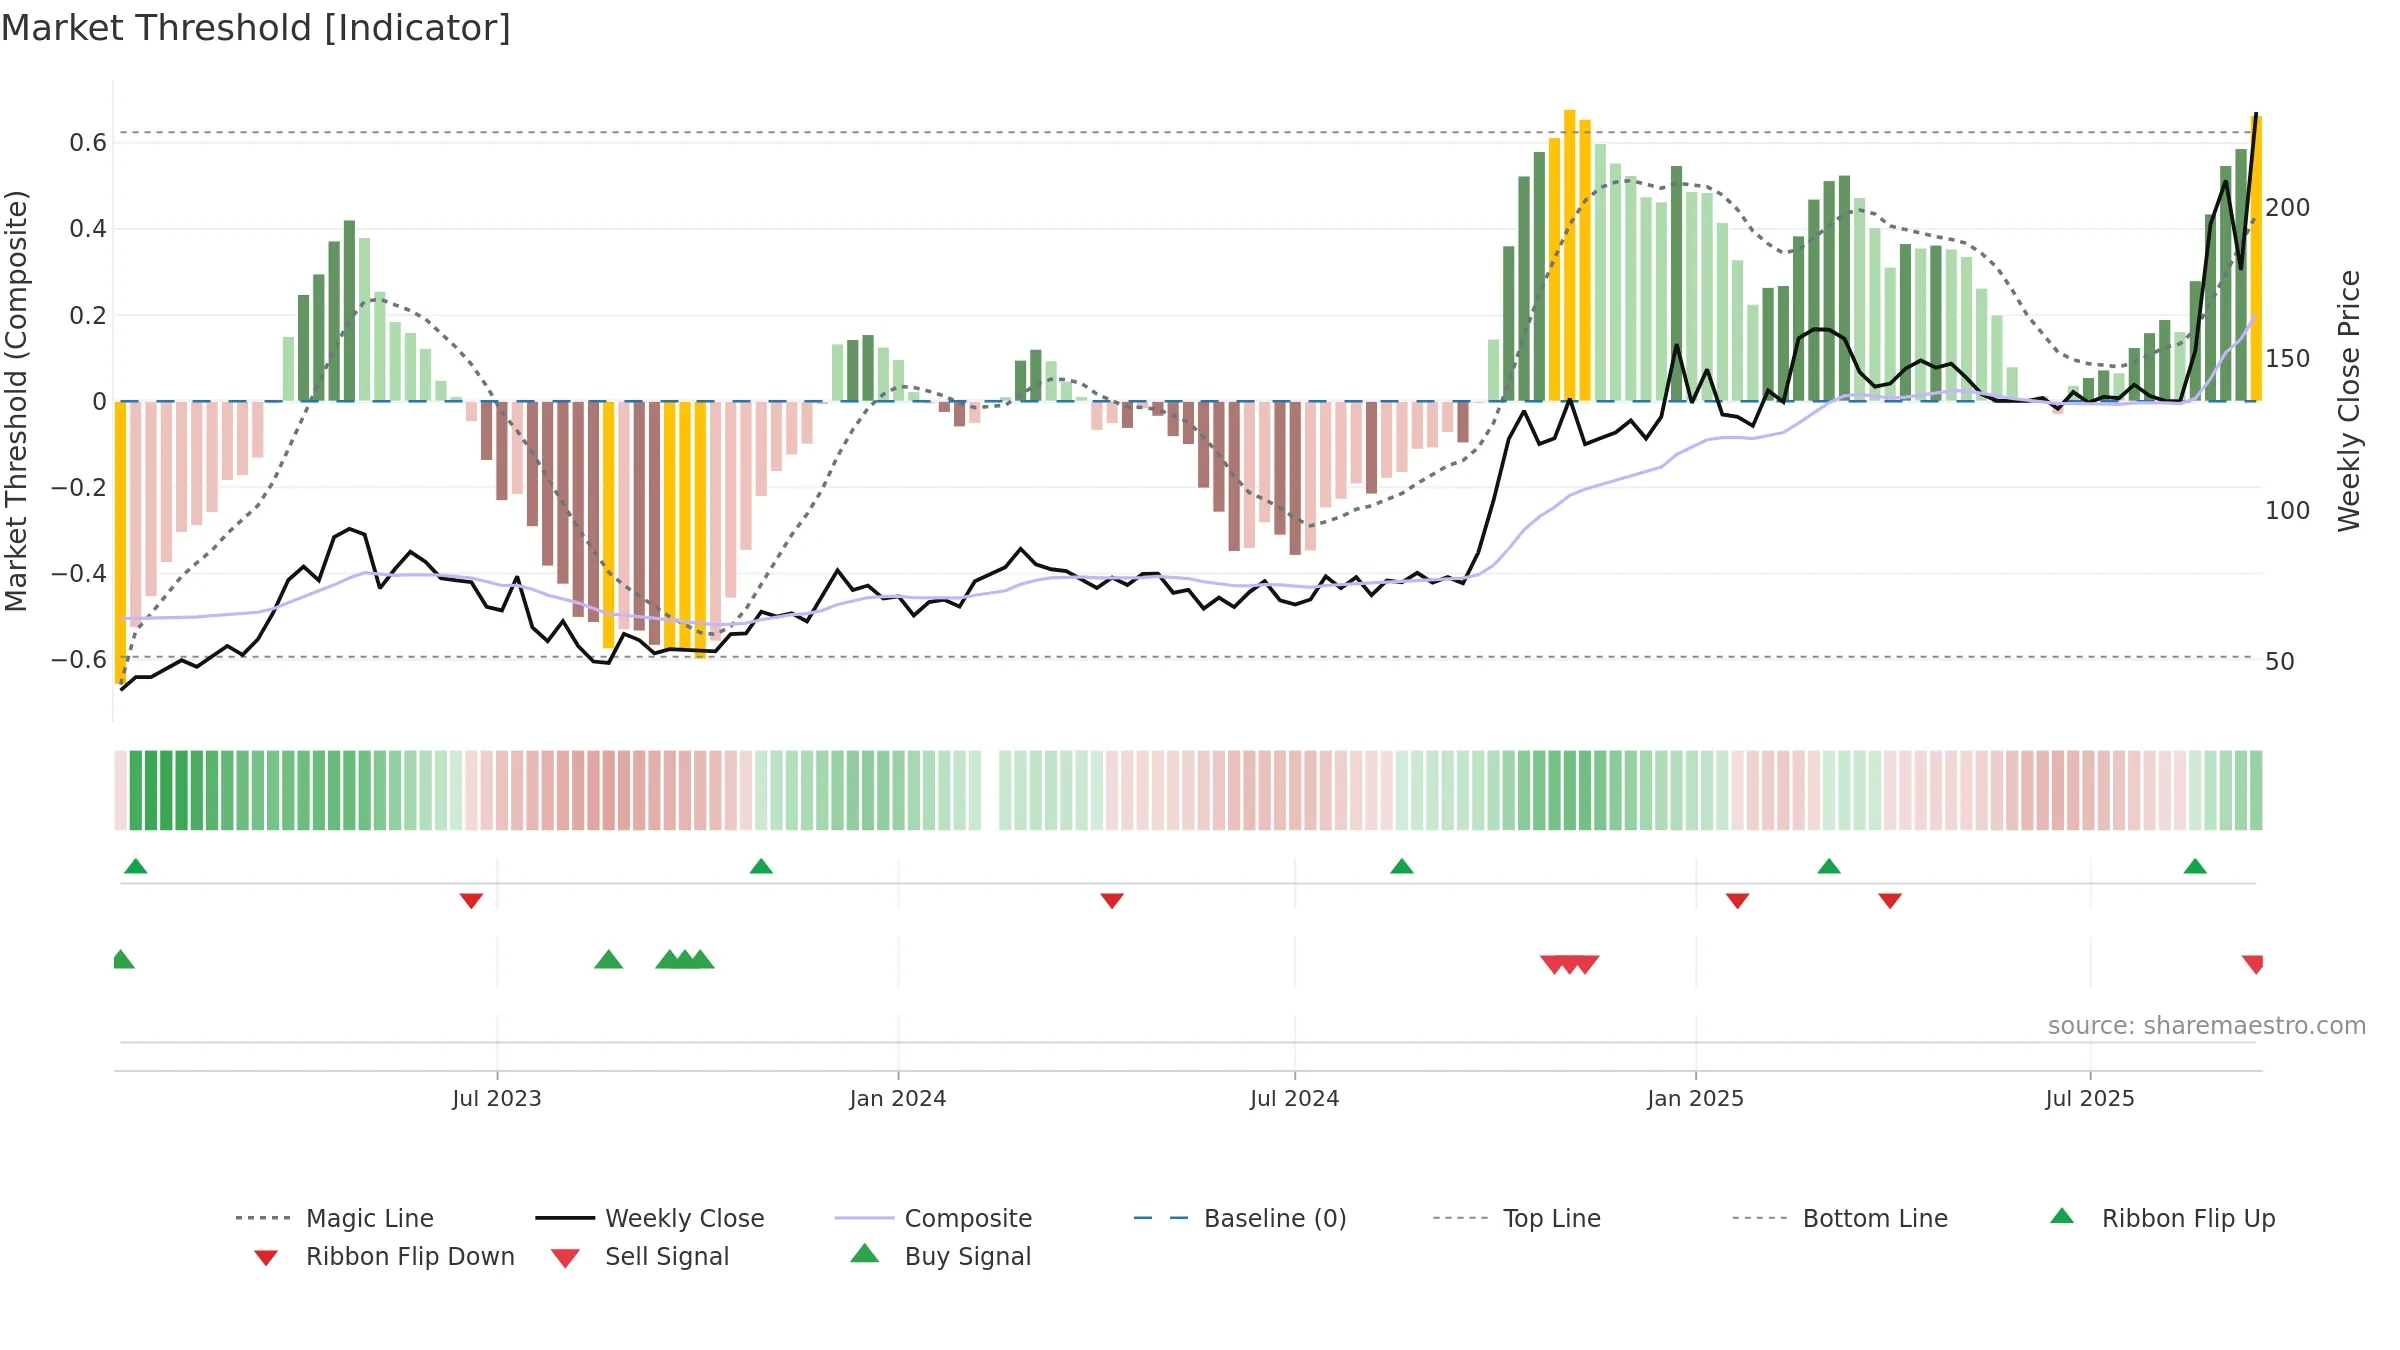Click the source: sharemaestro.com label
The height and width of the screenshot is (1350, 2400).
point(2207,1026)
